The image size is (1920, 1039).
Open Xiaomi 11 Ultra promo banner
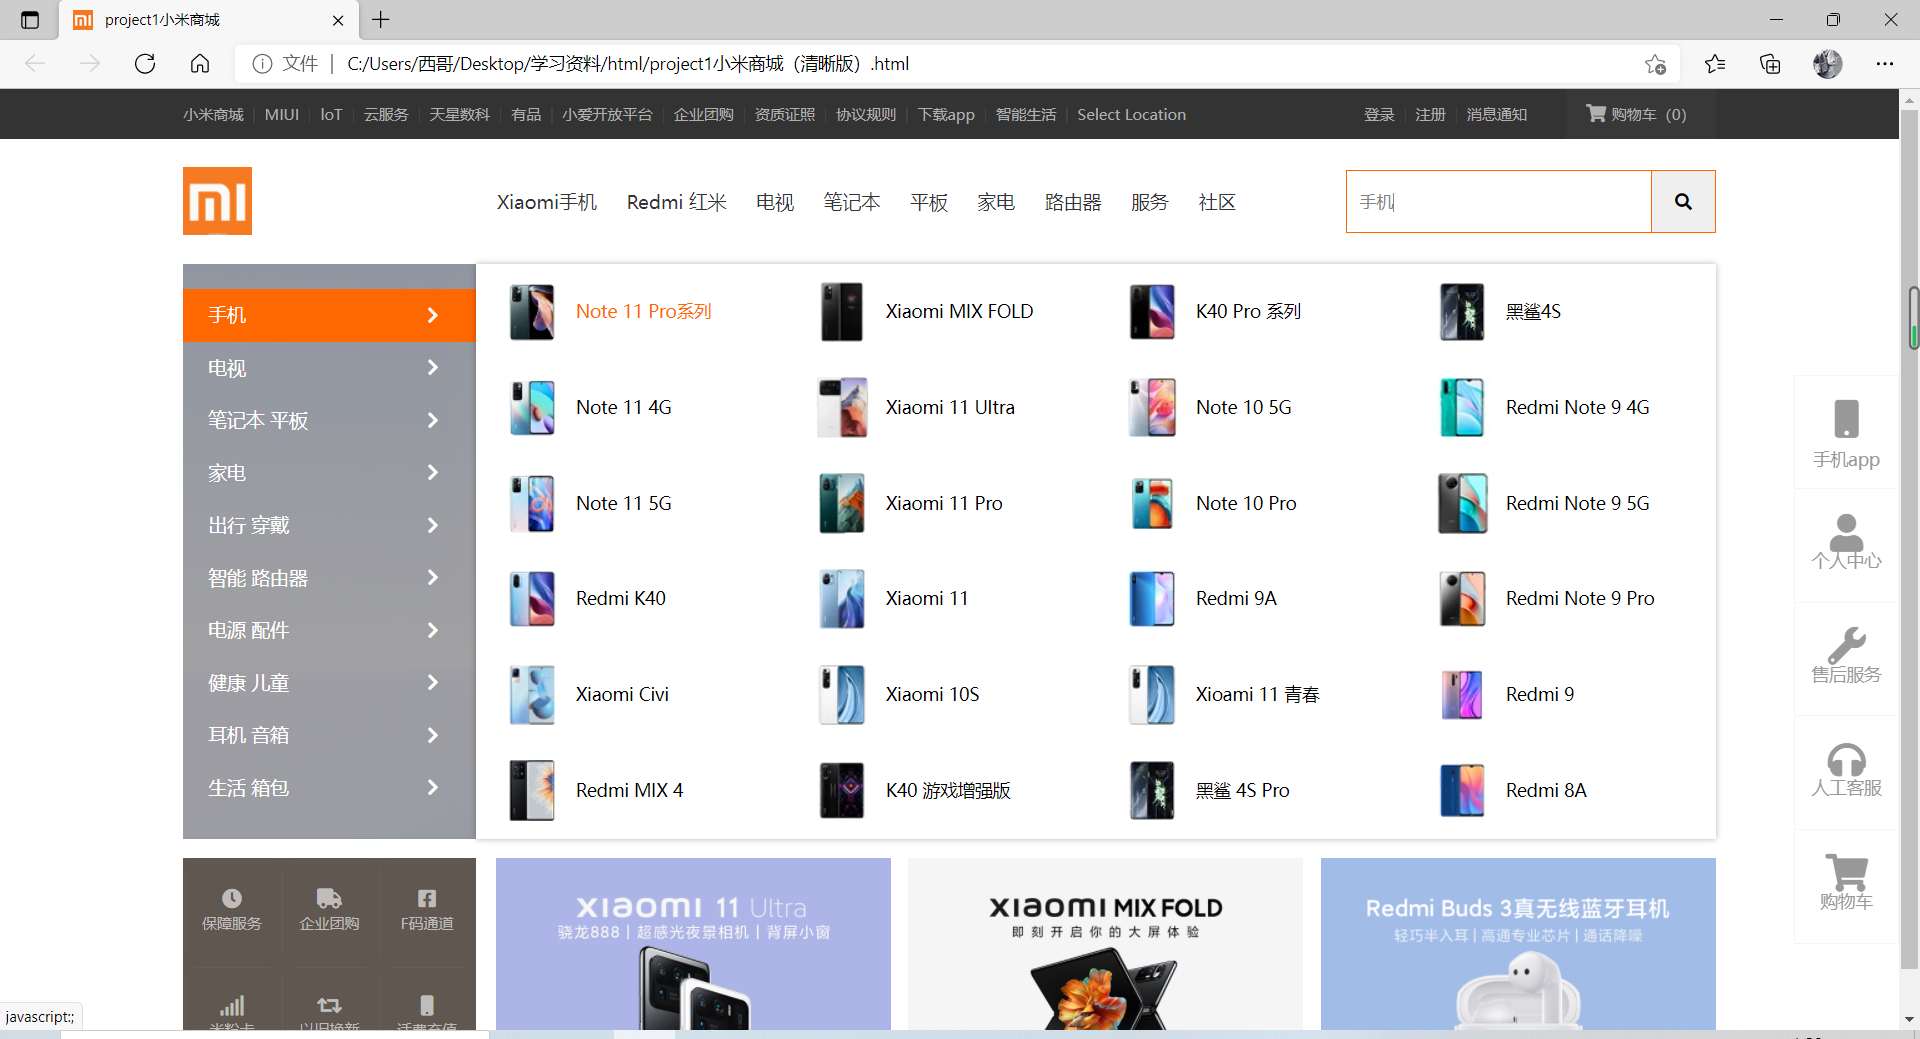point(693,943)
